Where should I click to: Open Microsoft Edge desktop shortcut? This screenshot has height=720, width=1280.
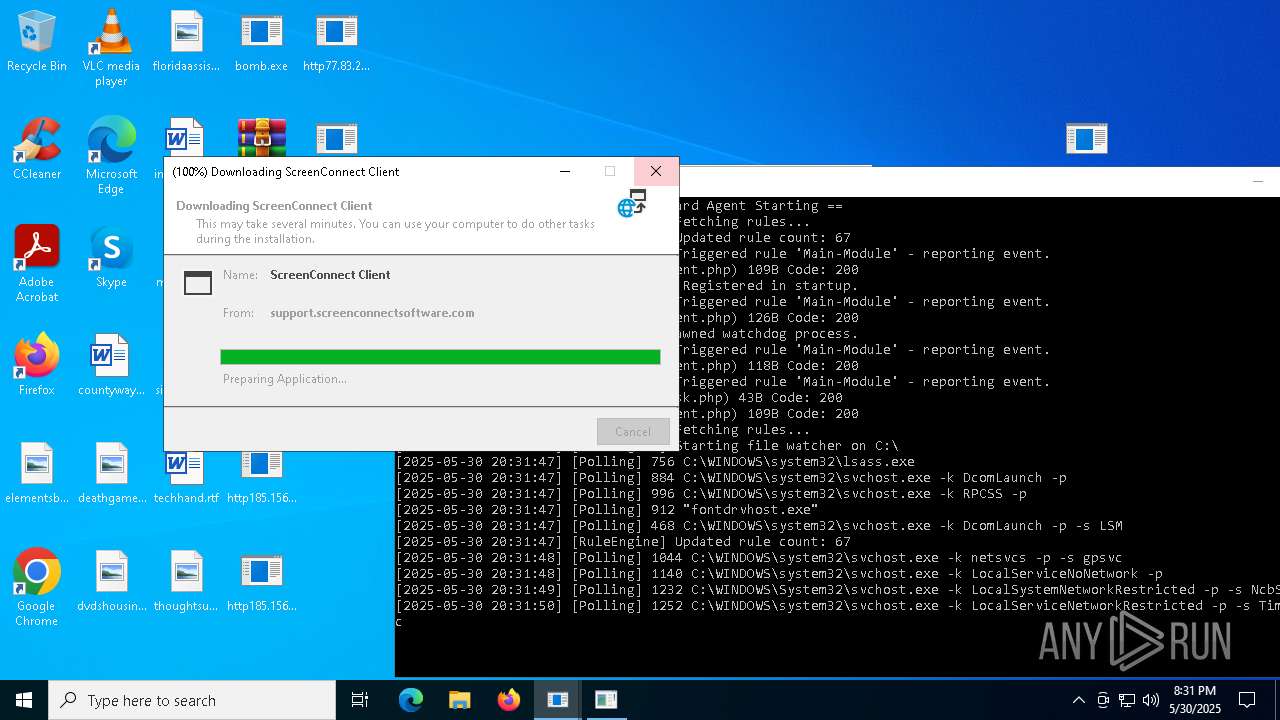coord(111,156)
